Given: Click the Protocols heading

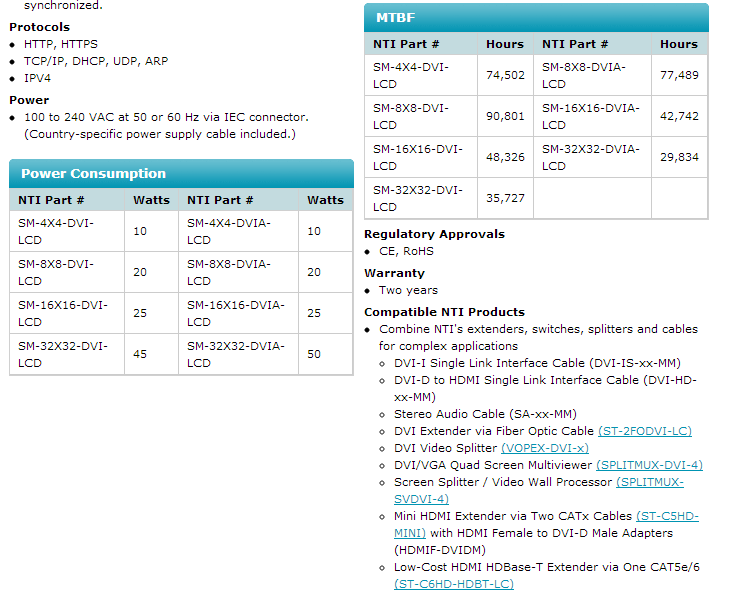Looking at the screenshot, I should pyautogui.click(x=40, y=27).
